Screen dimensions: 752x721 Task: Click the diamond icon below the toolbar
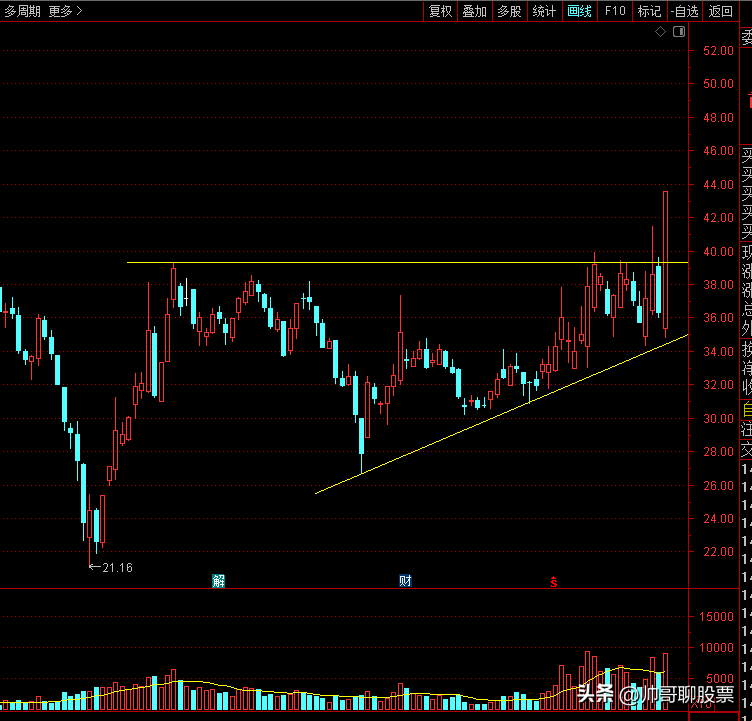pyautogui.click(x=661, y=32)
